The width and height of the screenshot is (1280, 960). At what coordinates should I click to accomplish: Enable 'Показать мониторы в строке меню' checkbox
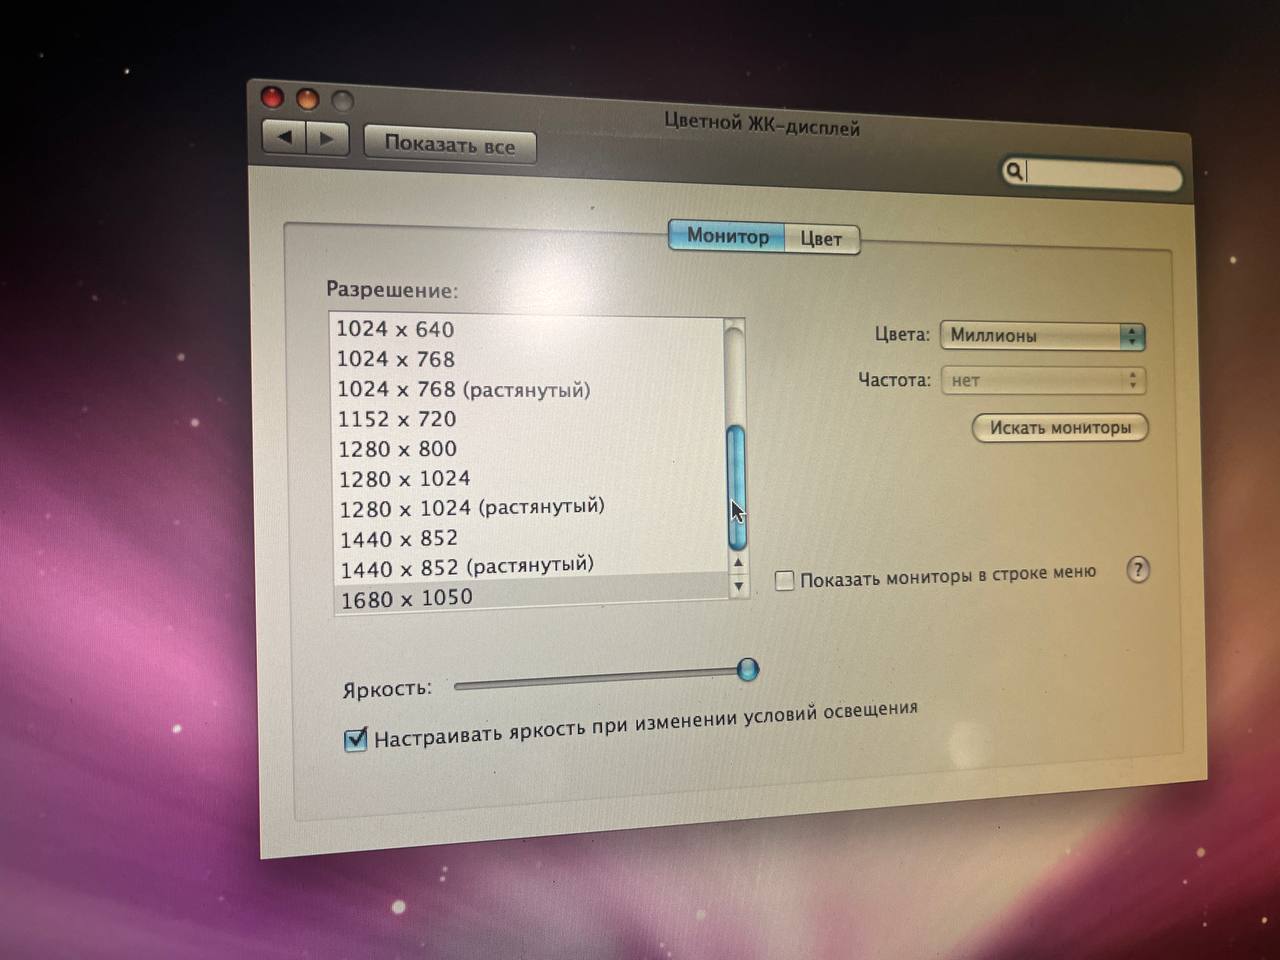[785, 580]
